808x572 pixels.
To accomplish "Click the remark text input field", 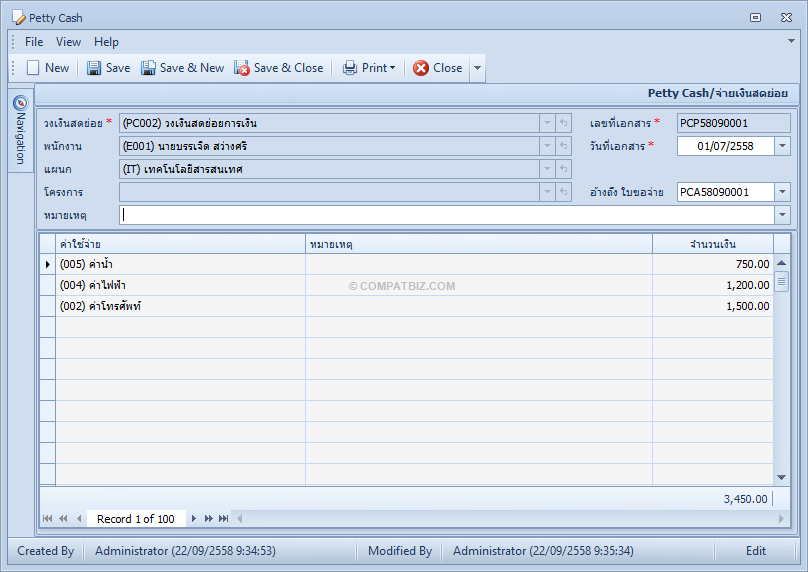I will click(x=447, y=215).
